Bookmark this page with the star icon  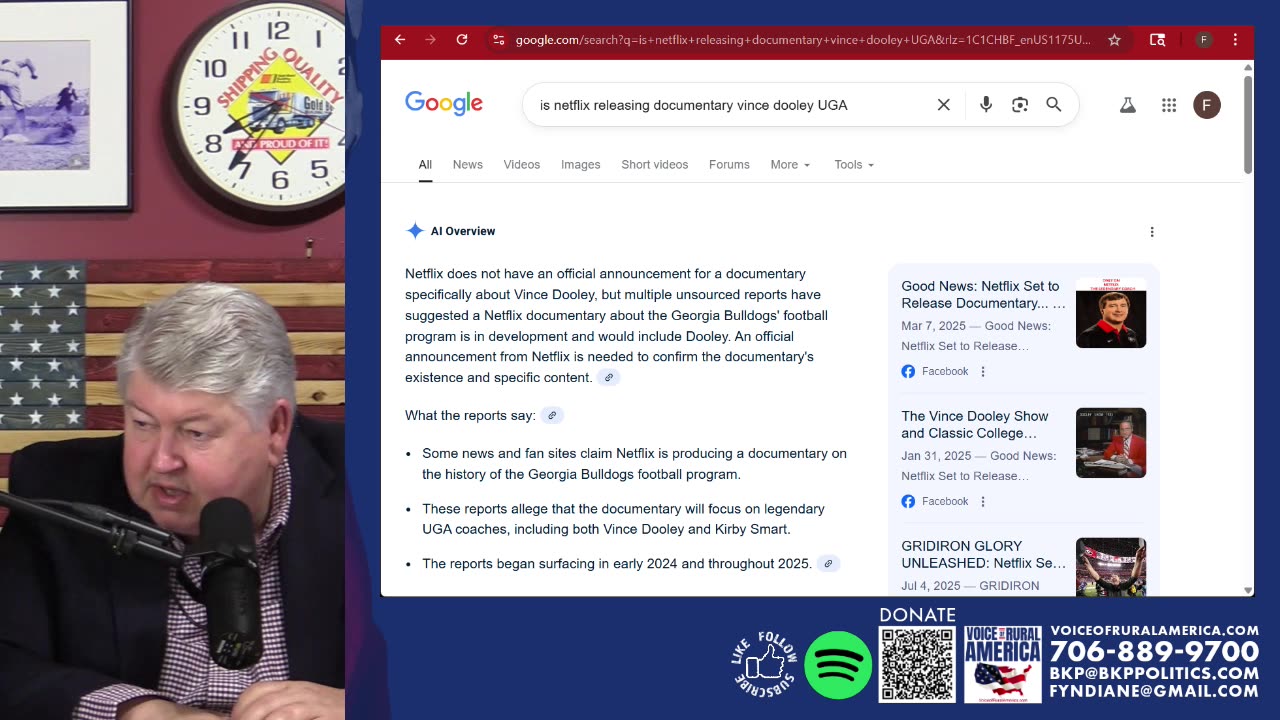click(x=1114, y=40)
